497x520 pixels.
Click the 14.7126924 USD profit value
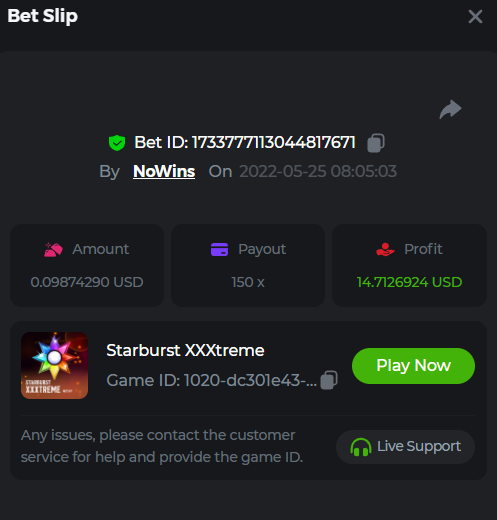point(409,282)
